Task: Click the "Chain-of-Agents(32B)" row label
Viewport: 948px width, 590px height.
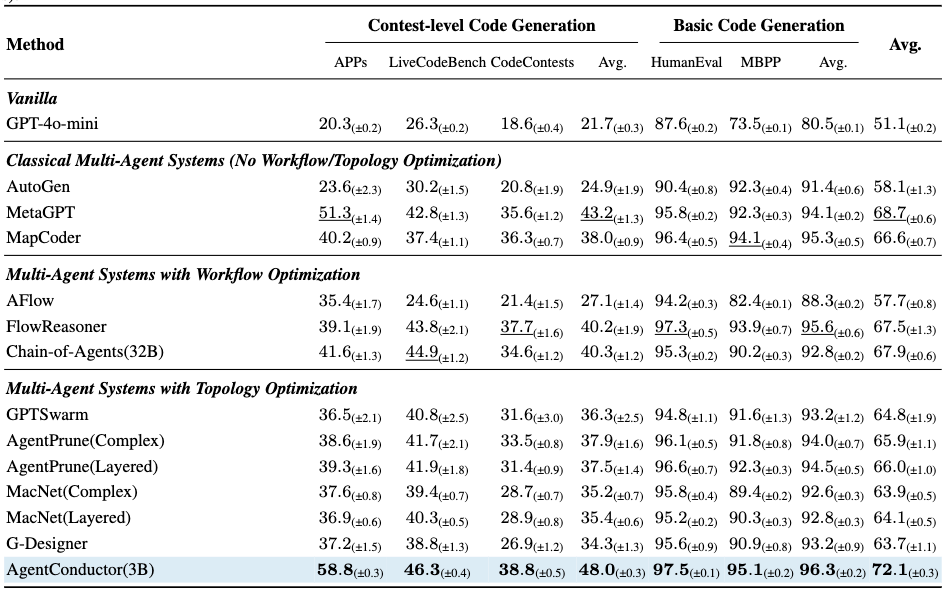Action: tap(80, 351)
